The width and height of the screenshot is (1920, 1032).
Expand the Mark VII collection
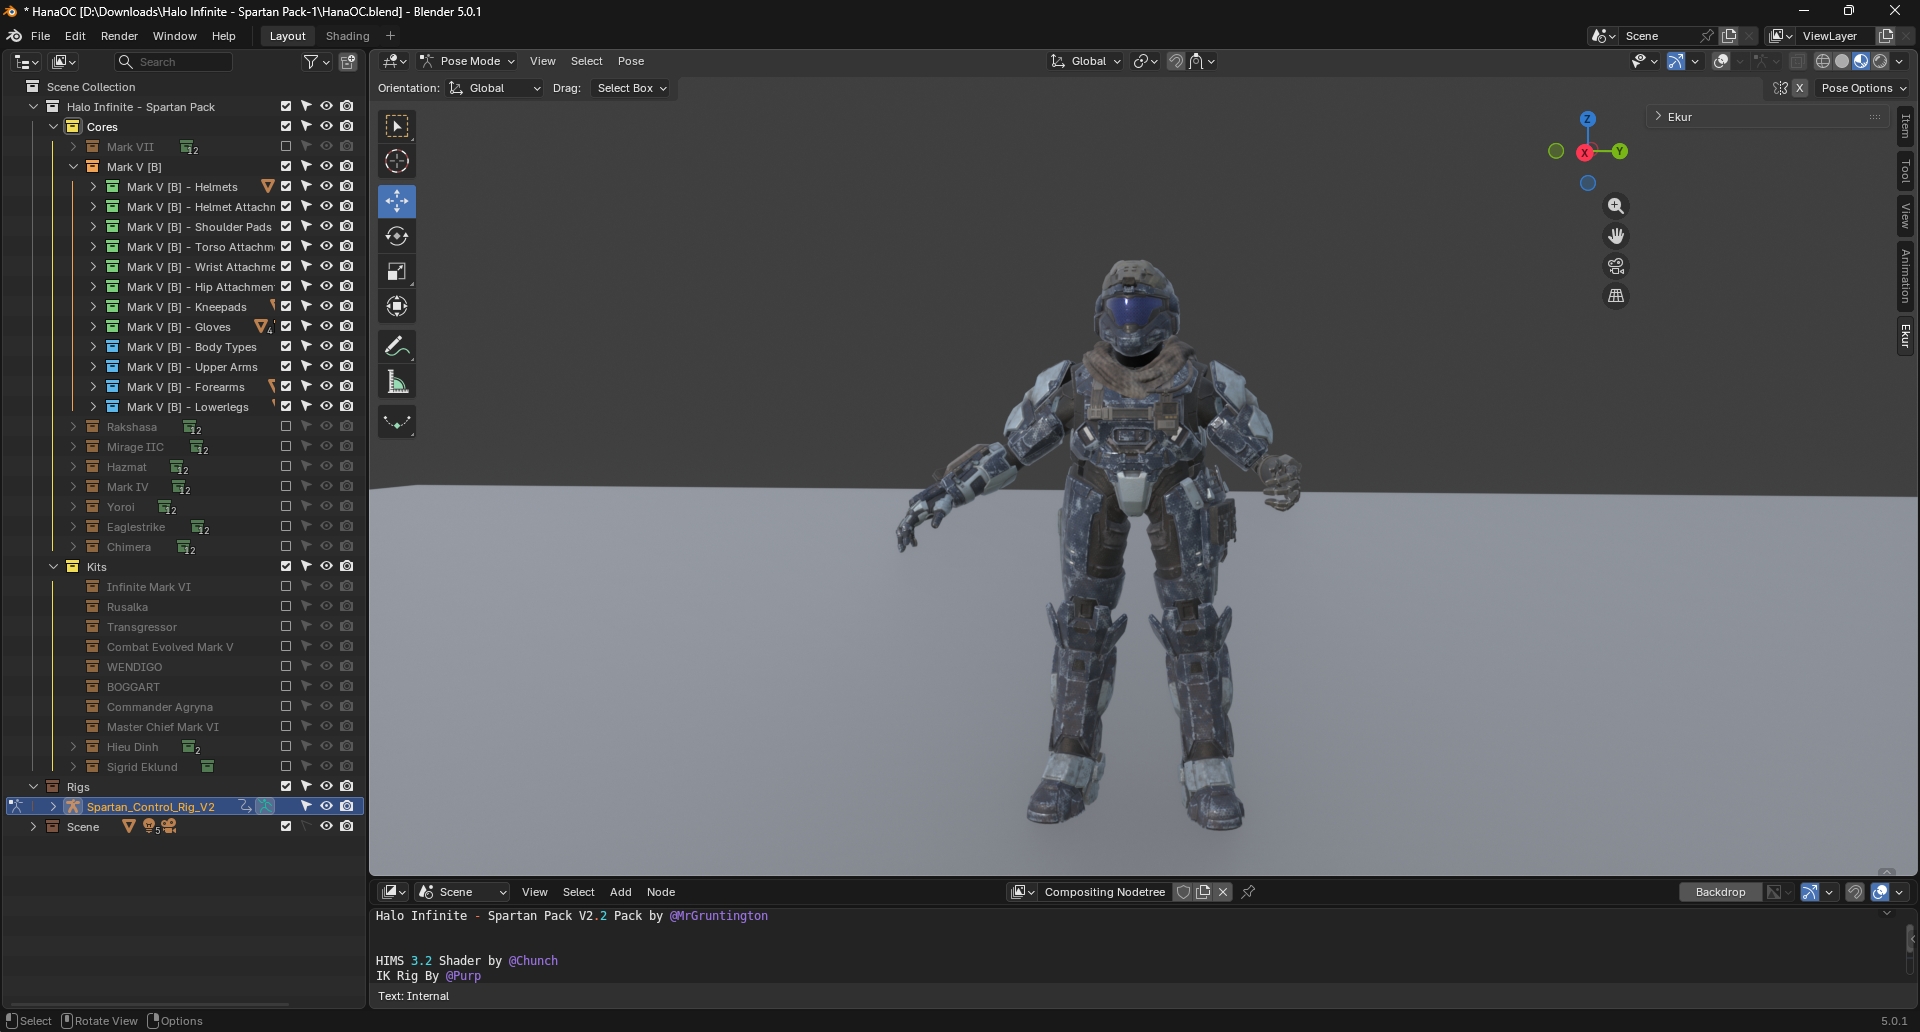pyautogui.click(x=73, y=147)
